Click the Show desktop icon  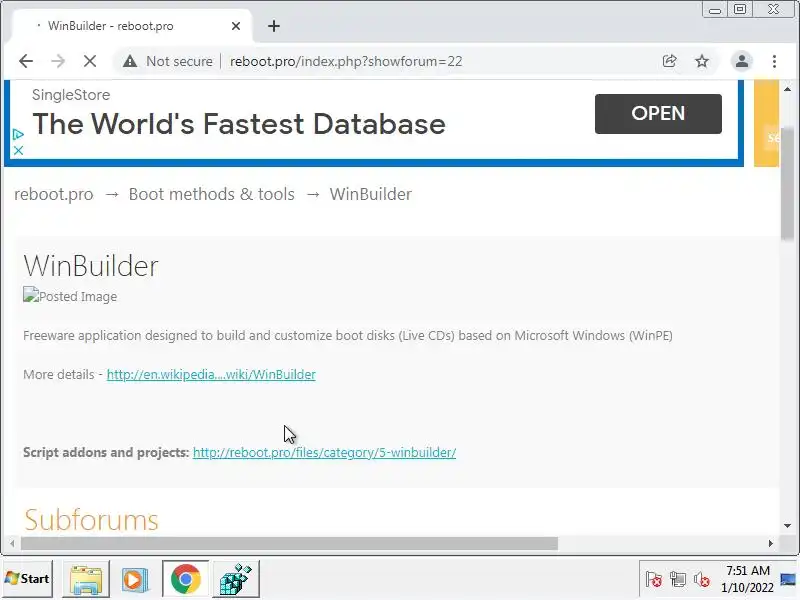[x=789, y=579]
